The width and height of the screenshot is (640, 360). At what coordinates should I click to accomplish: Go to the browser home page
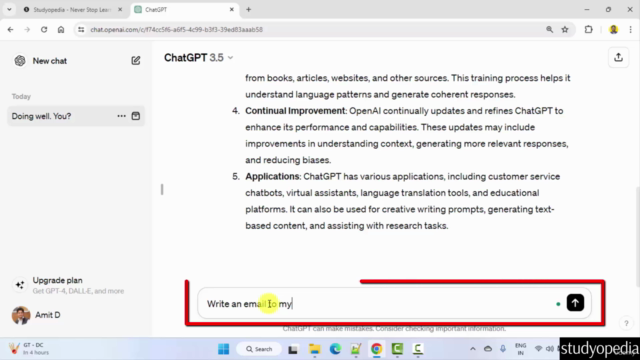61,29
